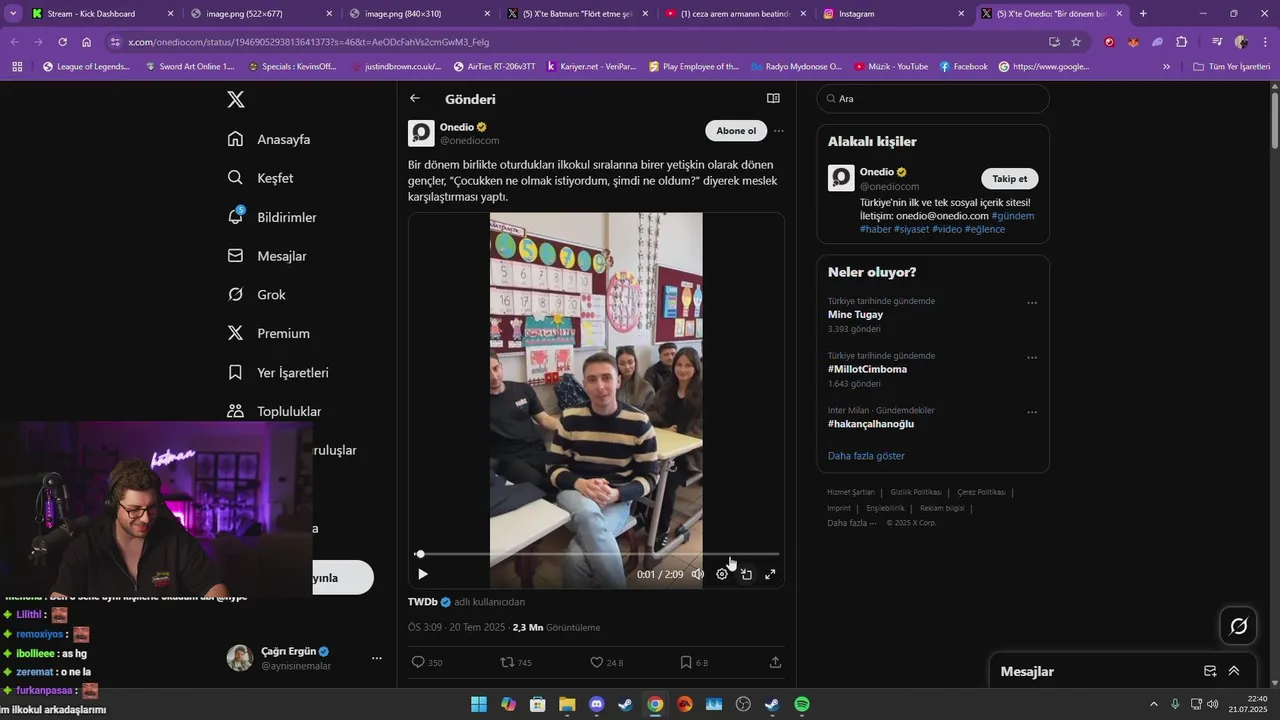Image resolution: width=1280 pixels, height=720 pixels.
Task: Open Hizmet Şartları footer link
Action: 850,492
